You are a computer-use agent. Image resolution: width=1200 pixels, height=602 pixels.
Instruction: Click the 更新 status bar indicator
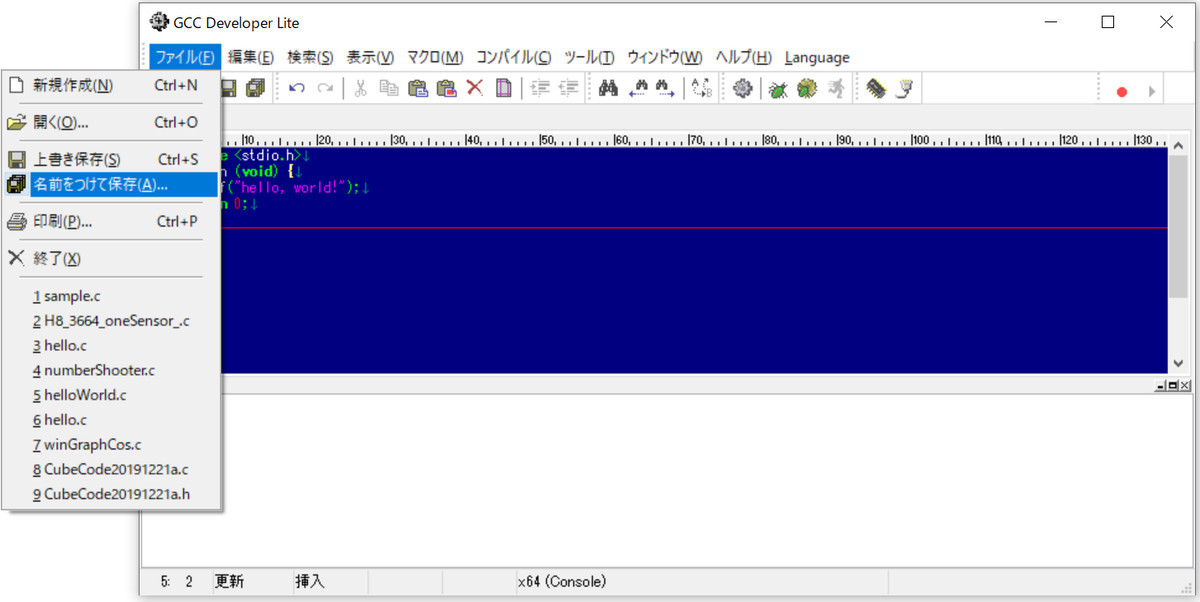[x=228, y=581]
